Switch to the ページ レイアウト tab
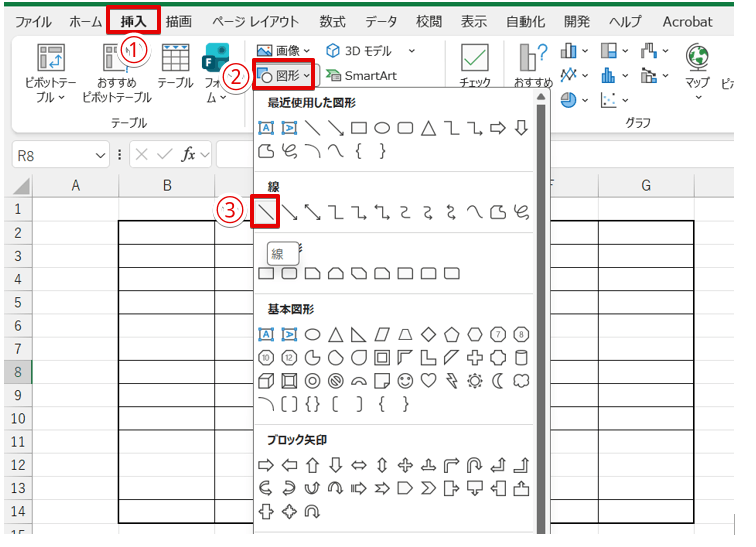 click(255, 22)
